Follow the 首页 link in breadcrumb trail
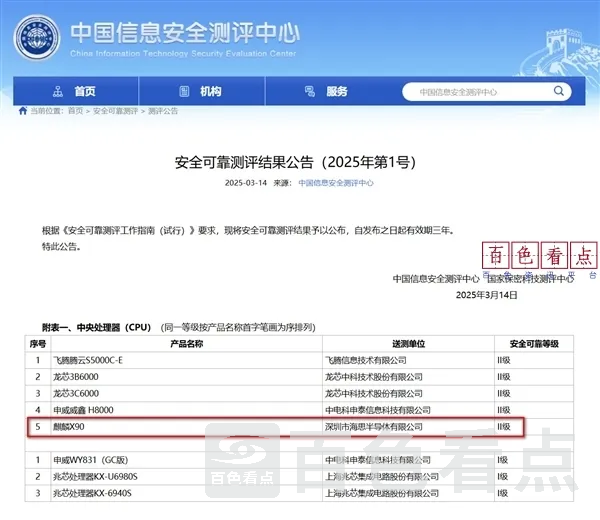Viewport: 600px width, 520px height. point(75,111)
